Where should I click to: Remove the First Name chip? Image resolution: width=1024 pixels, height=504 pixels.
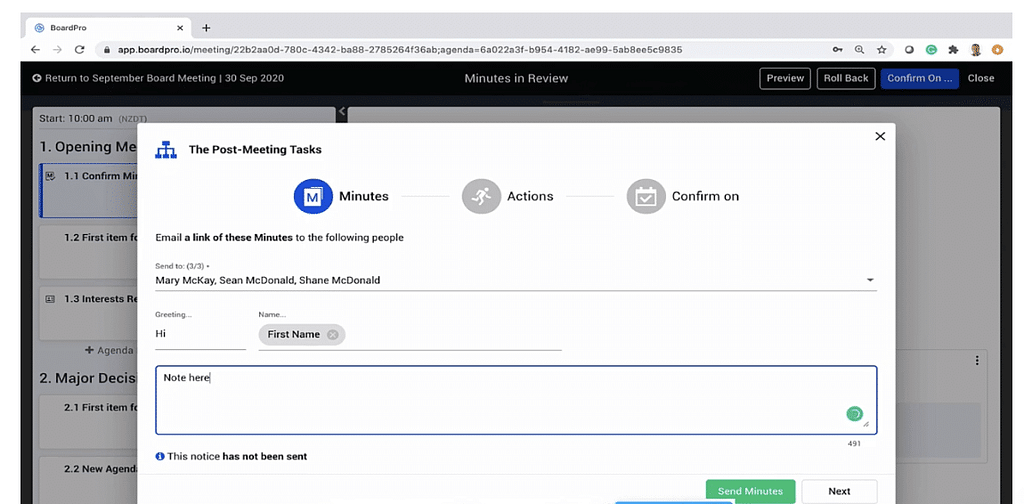tap(332, 335)
